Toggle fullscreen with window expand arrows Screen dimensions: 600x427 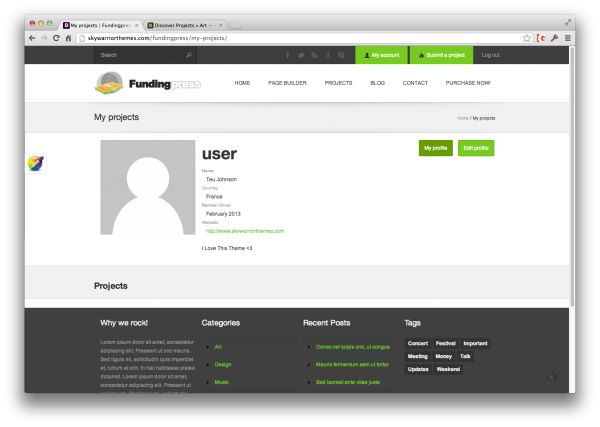[568, 23]
